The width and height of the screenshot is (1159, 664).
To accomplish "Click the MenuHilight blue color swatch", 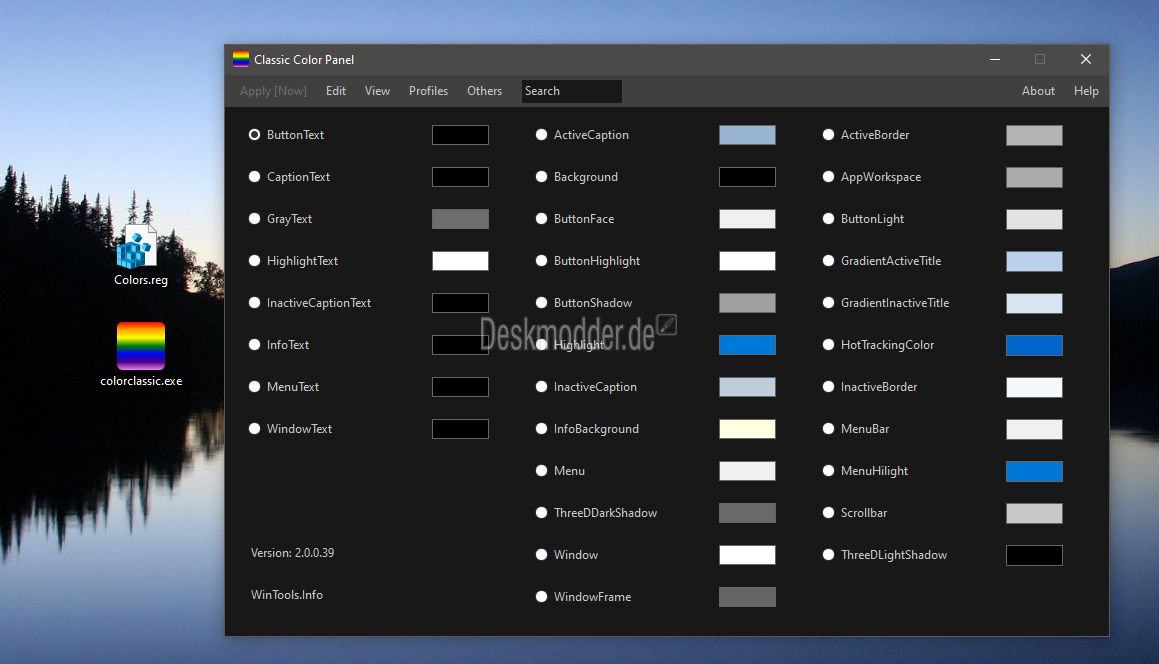I will point(1034,471).
